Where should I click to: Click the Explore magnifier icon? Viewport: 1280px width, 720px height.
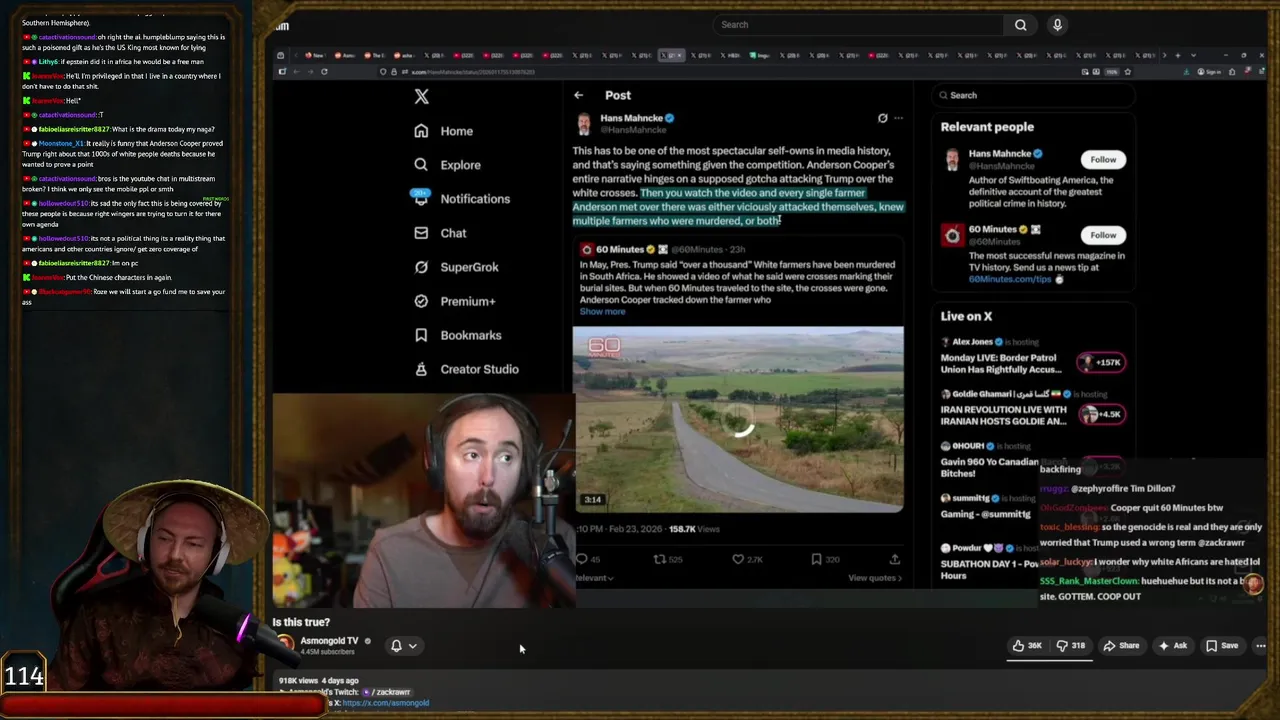(x=421, y=165)
